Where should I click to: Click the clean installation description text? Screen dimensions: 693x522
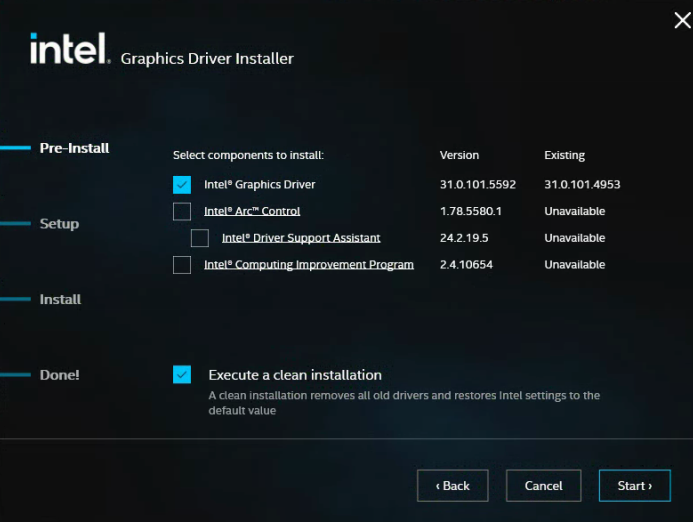[x=404, y=403]
